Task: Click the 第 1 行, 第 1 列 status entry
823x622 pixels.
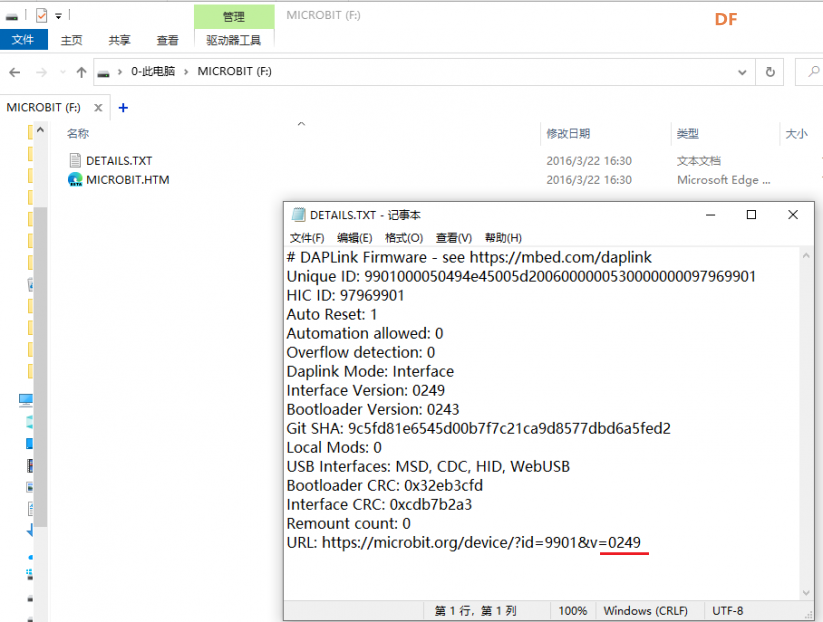Action: (476, 611)
